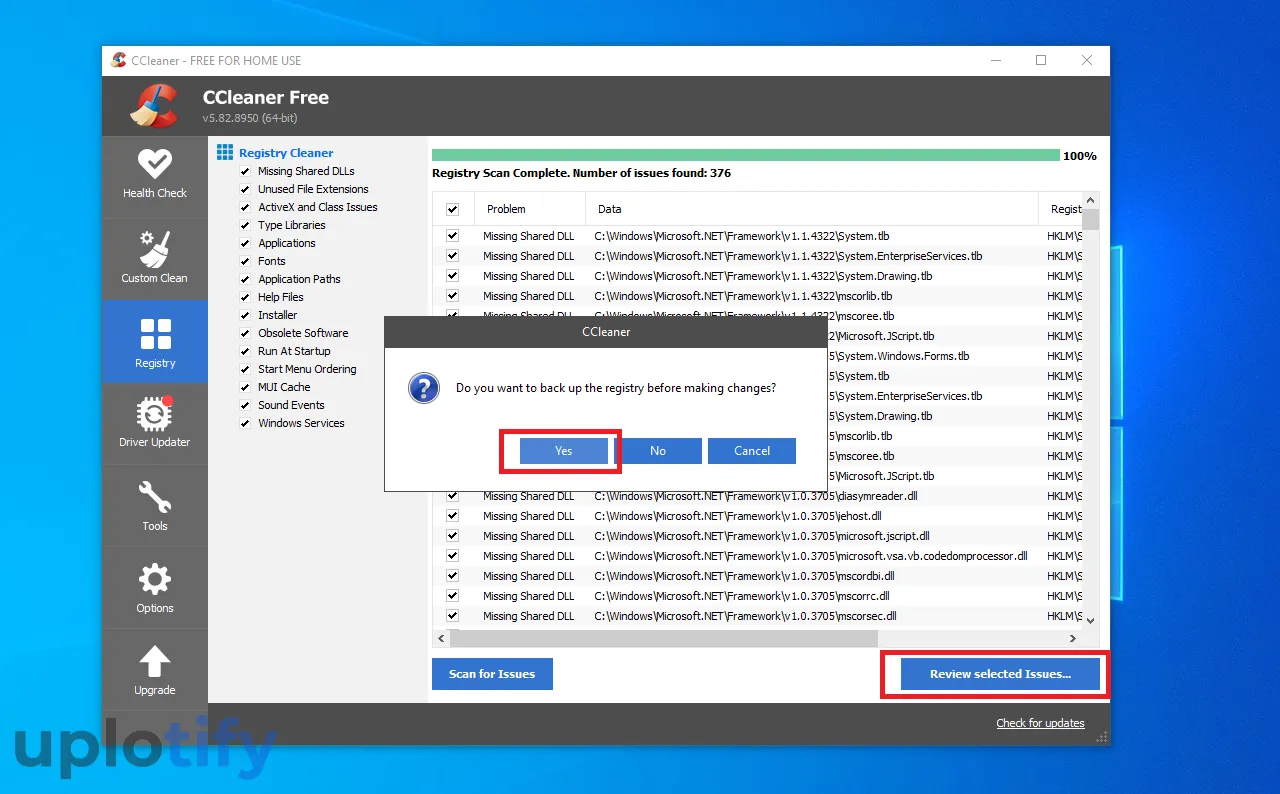Select the Installer list entry
Viewport: 1280px width, 794px height.
click(x=278, y=315)
